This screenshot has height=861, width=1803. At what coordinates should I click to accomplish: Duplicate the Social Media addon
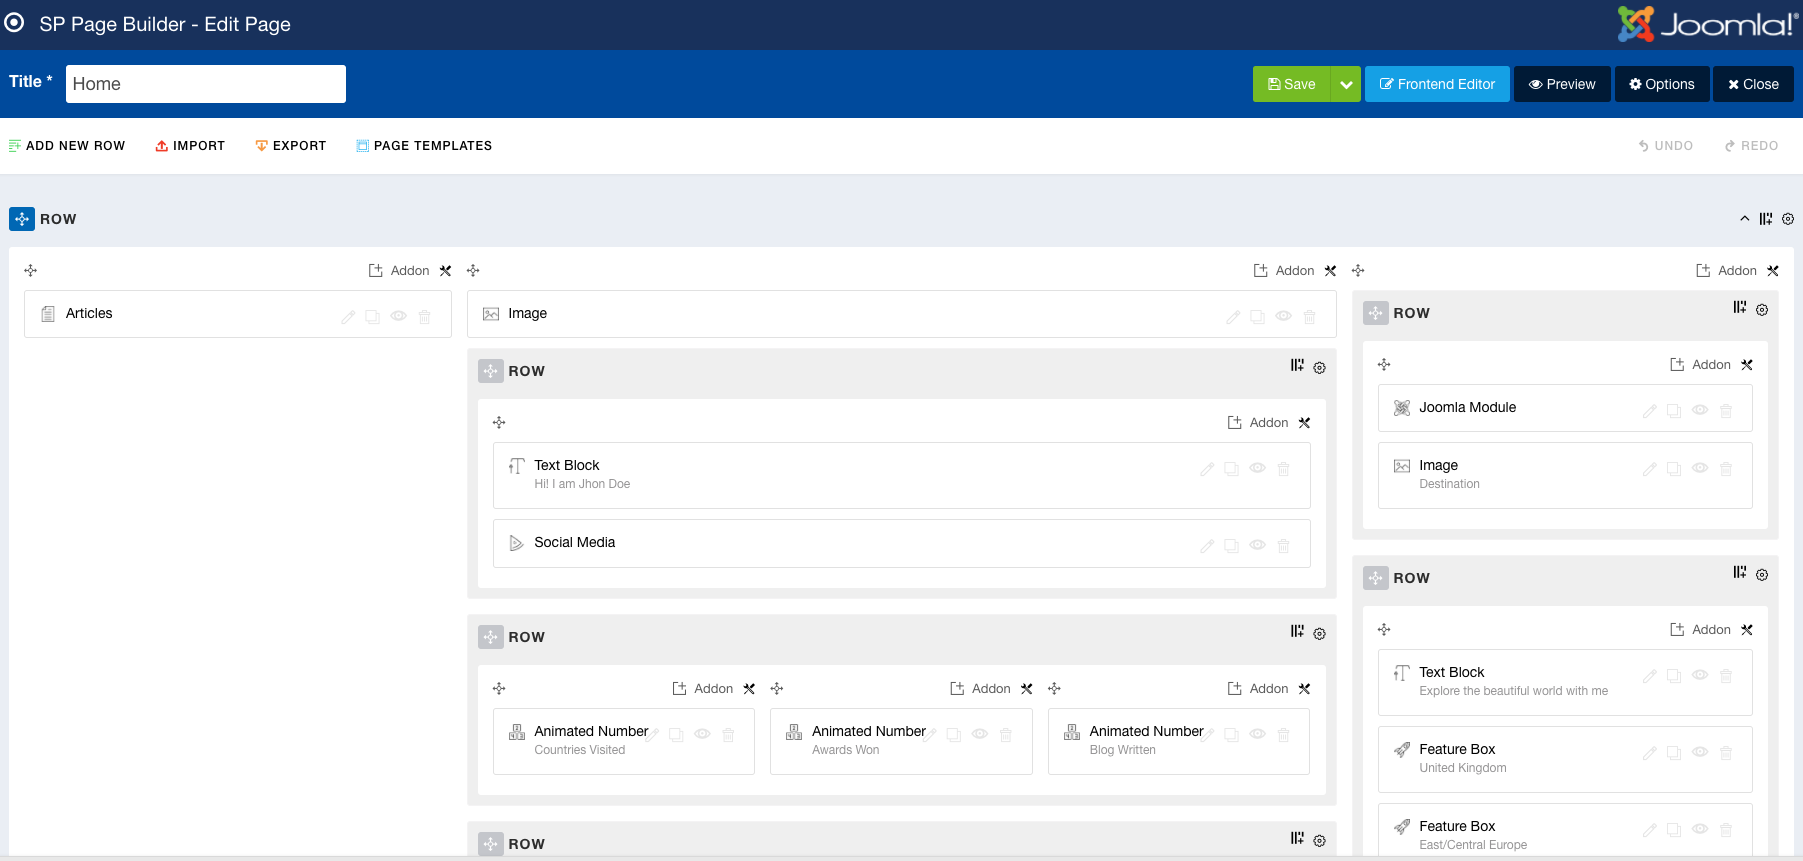(1232, 546)
